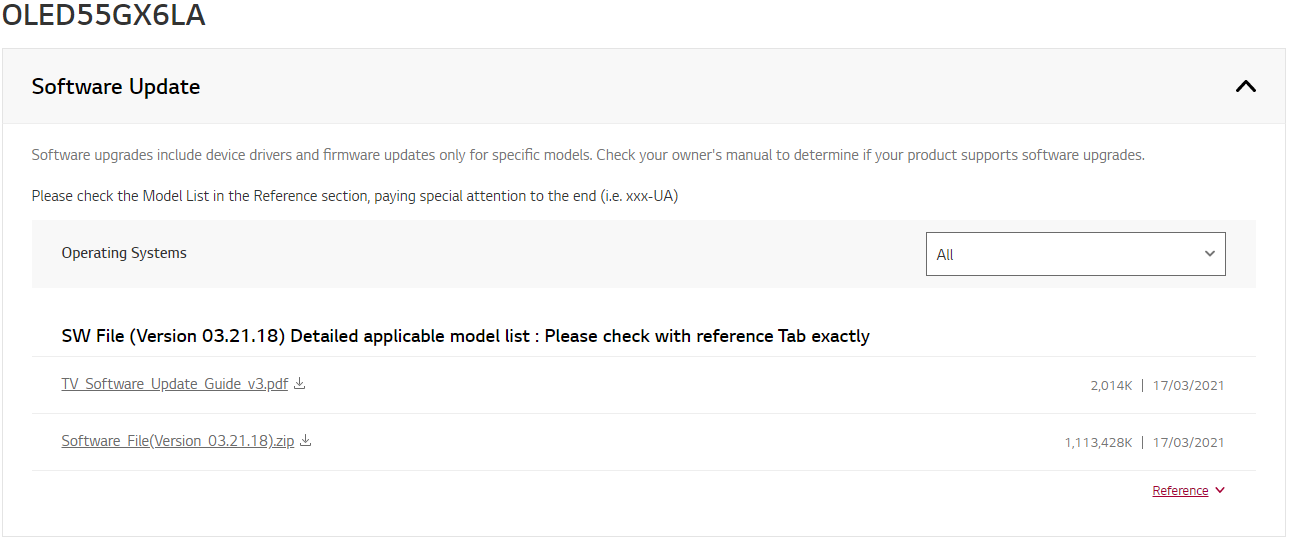
Task: Click the software upgrades description paragraph
Action: tap(588, 155)
